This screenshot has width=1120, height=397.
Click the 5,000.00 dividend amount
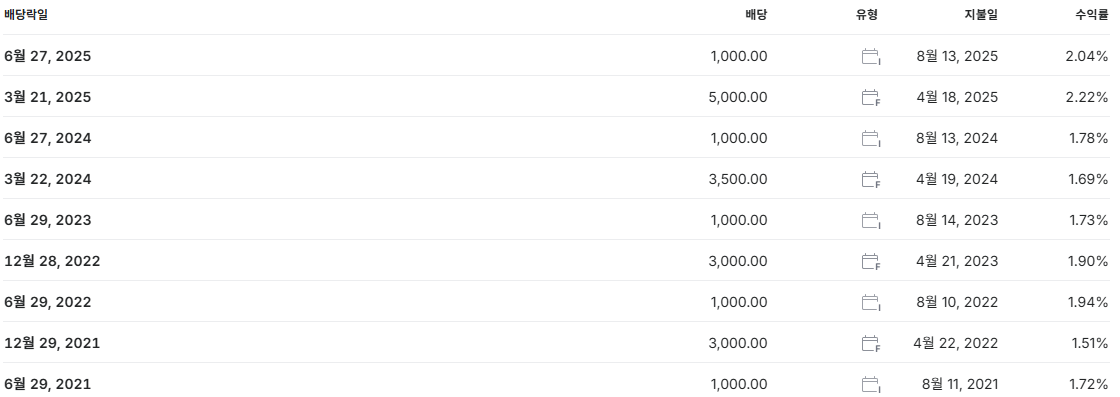[x=738, y=97]
